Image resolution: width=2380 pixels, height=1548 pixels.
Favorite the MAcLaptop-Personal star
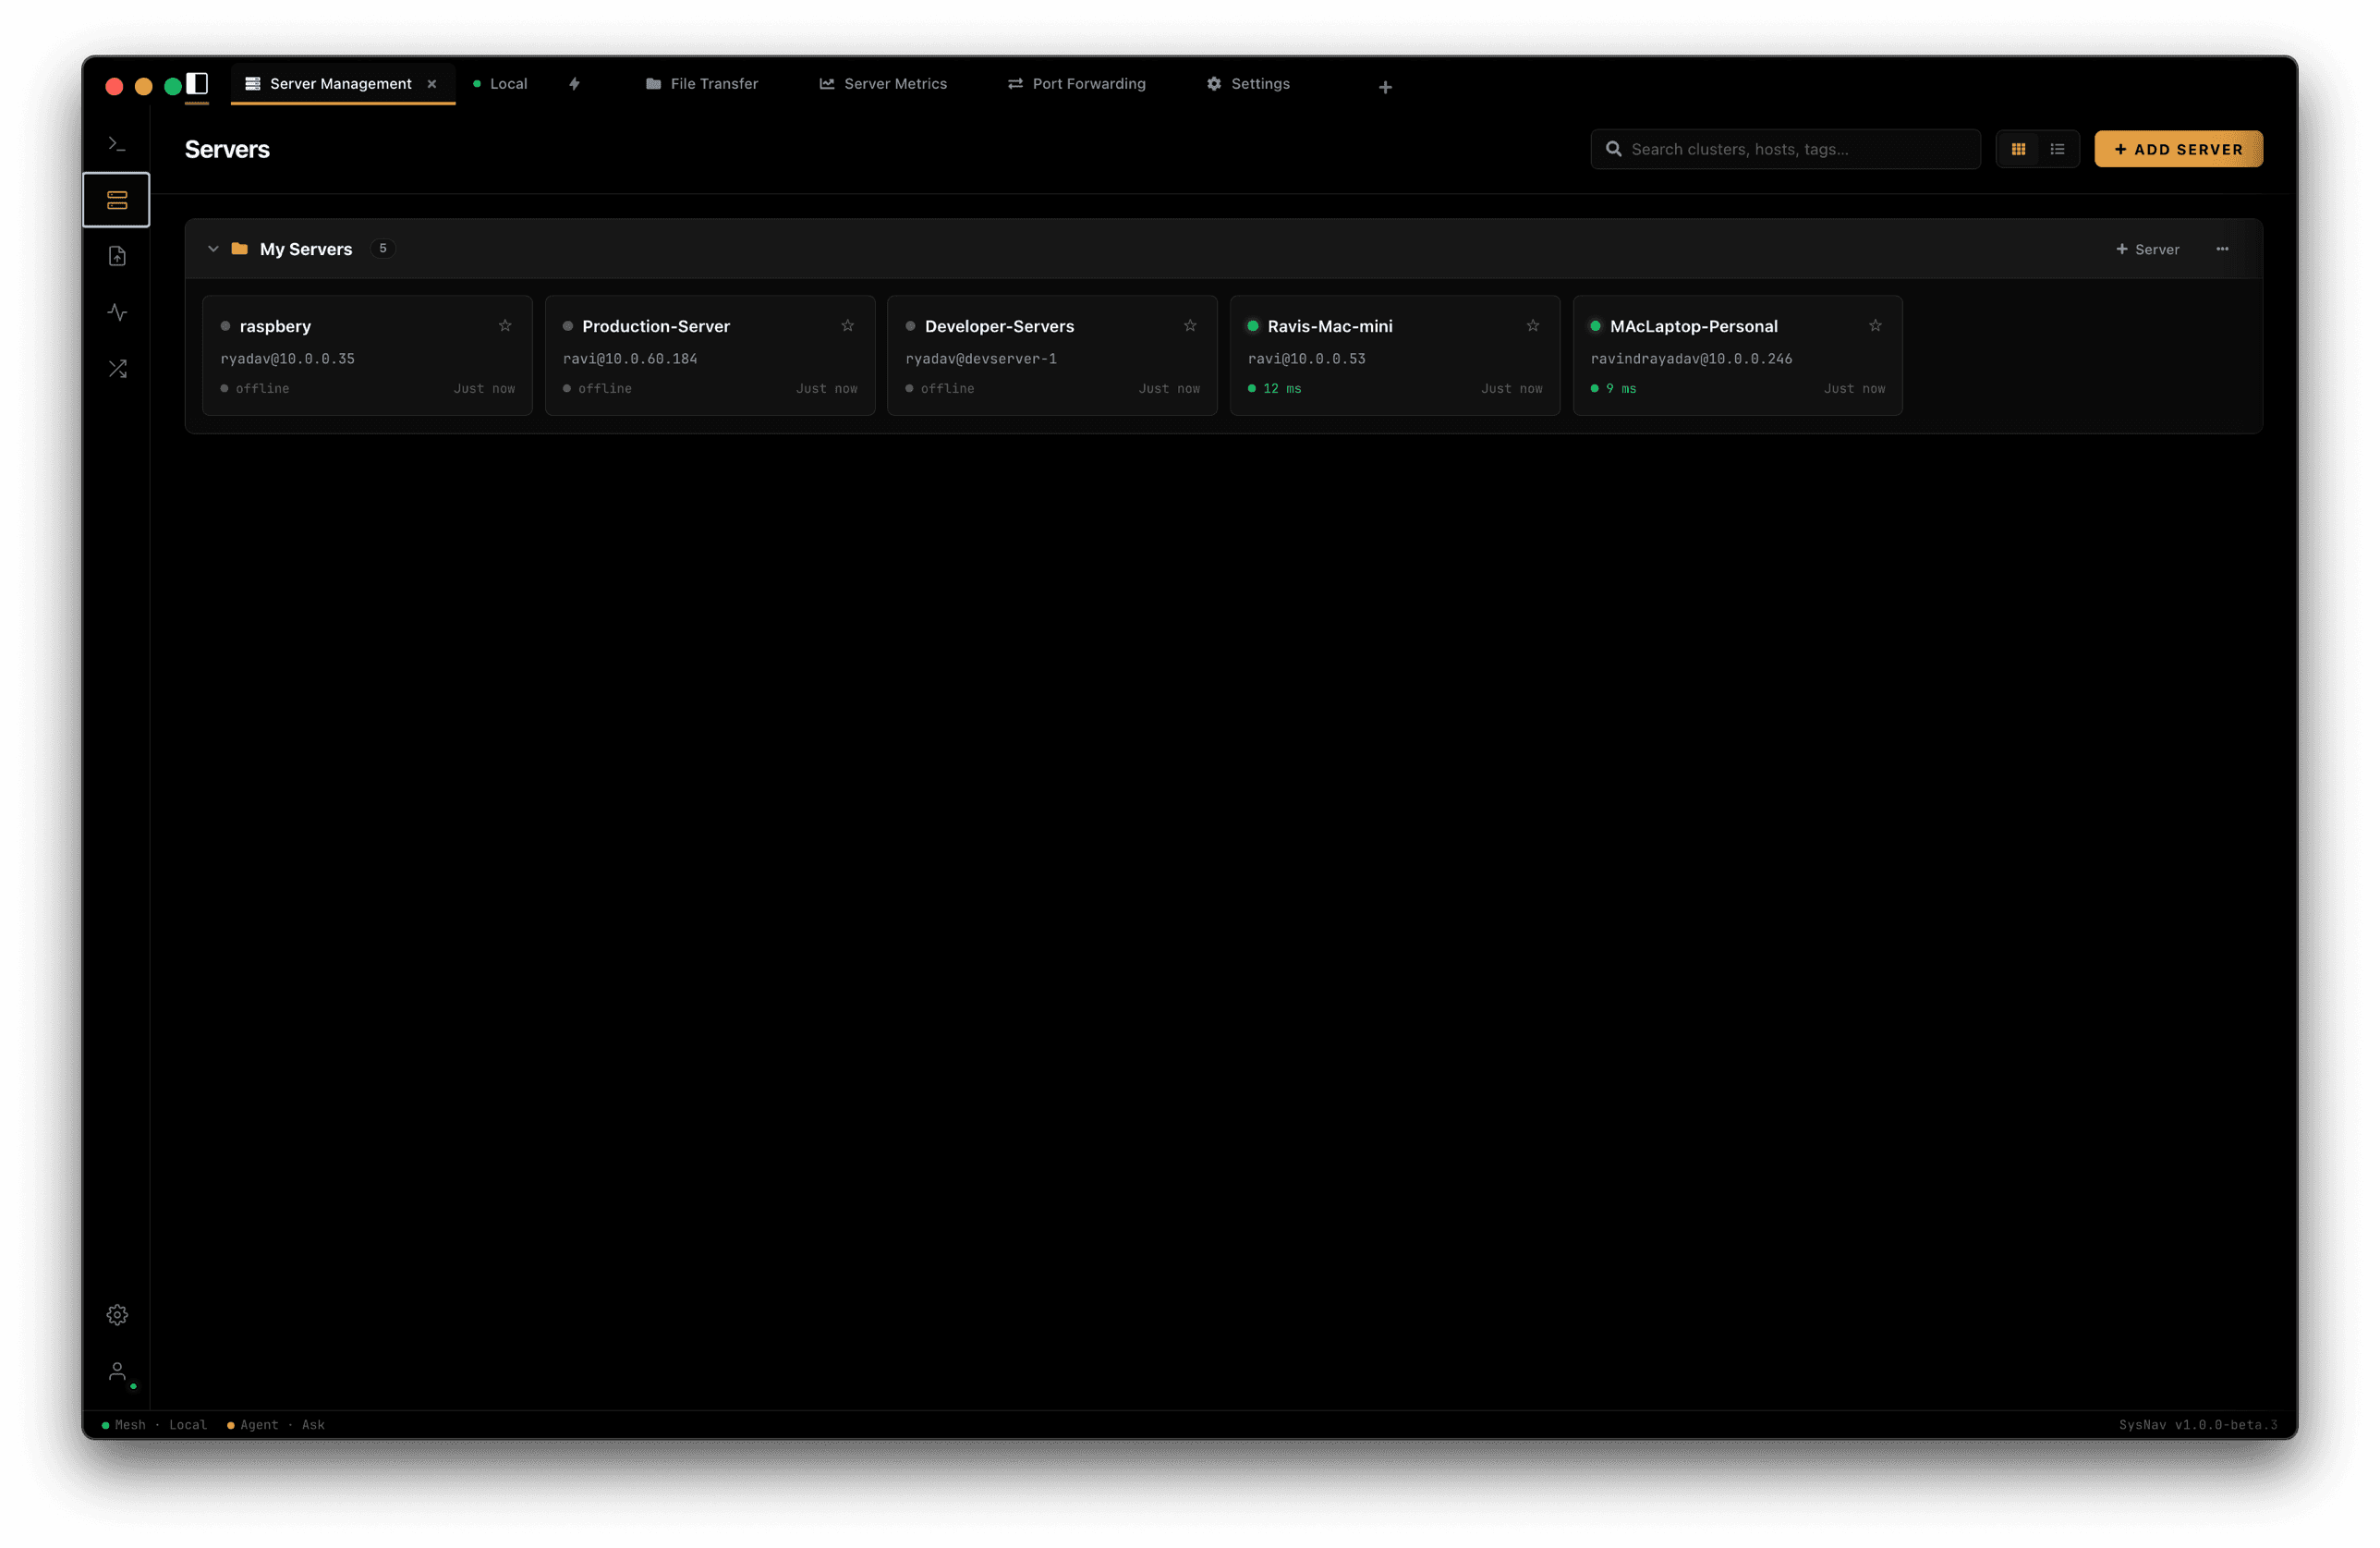click(x=1875, y=326)
